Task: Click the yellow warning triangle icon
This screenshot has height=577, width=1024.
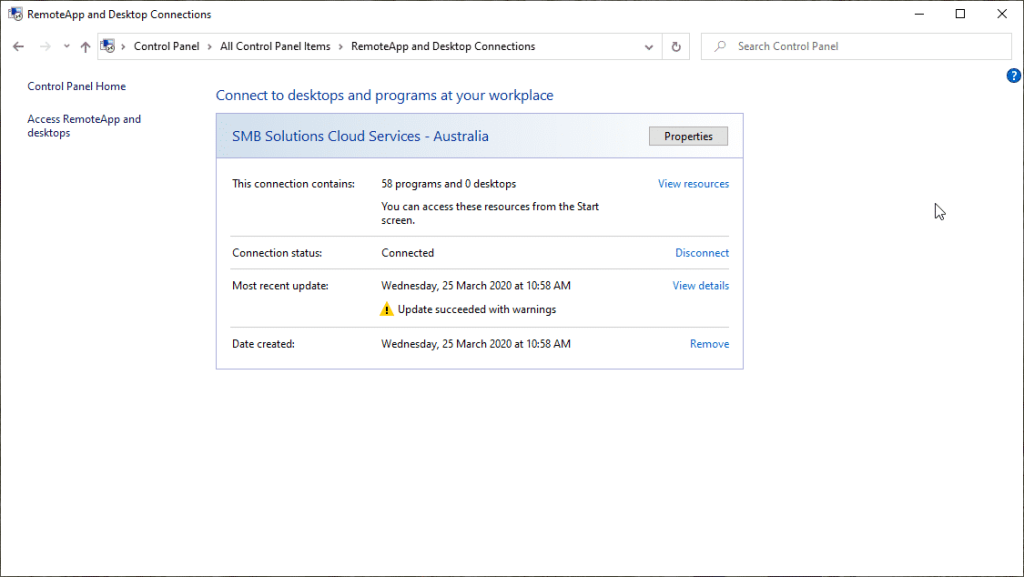Action: pyautogui.click(x=387, y=309)
